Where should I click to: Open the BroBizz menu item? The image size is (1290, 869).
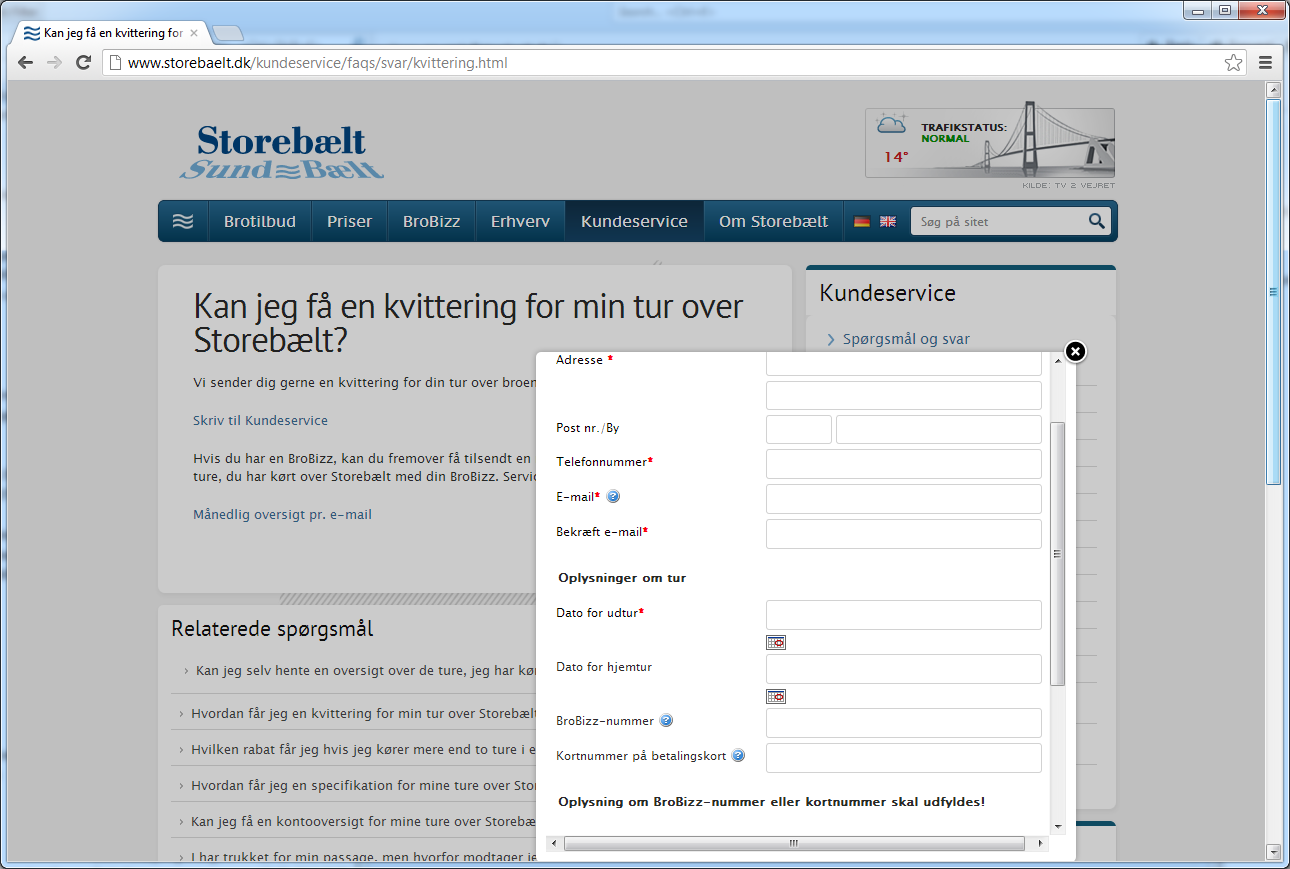431,222
